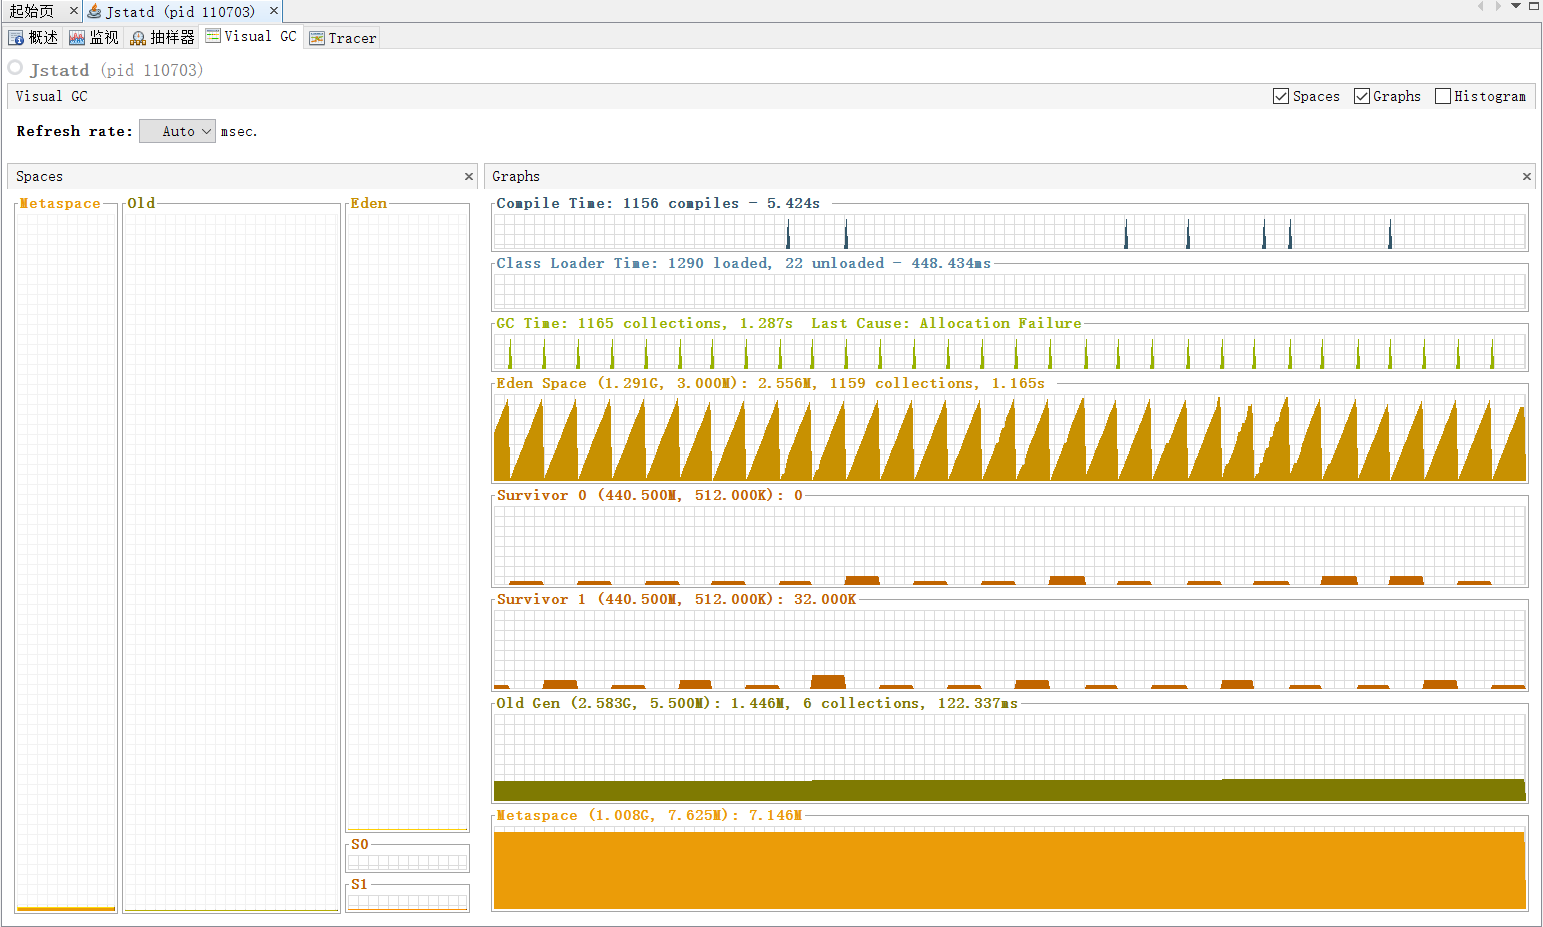Click the Survivor 1 graph

click(x=1010, y=649)
